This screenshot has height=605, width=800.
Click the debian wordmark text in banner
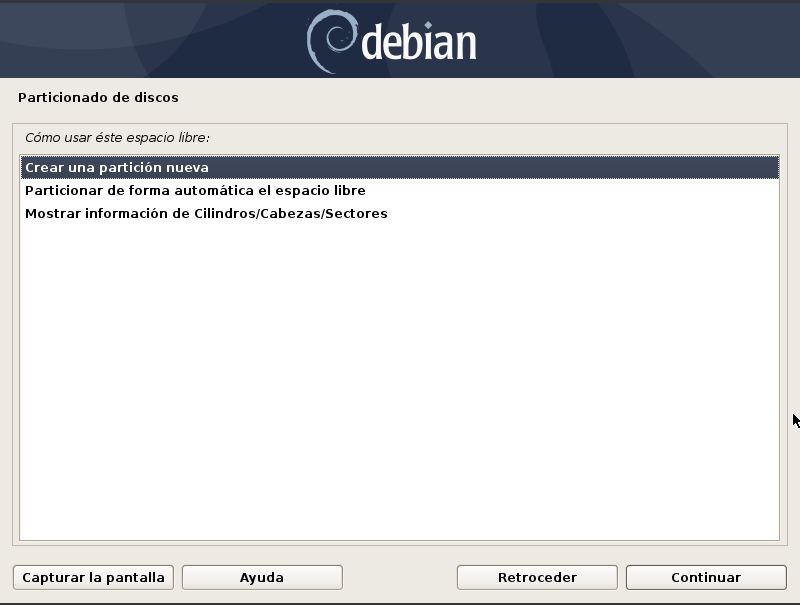(419, 42)
